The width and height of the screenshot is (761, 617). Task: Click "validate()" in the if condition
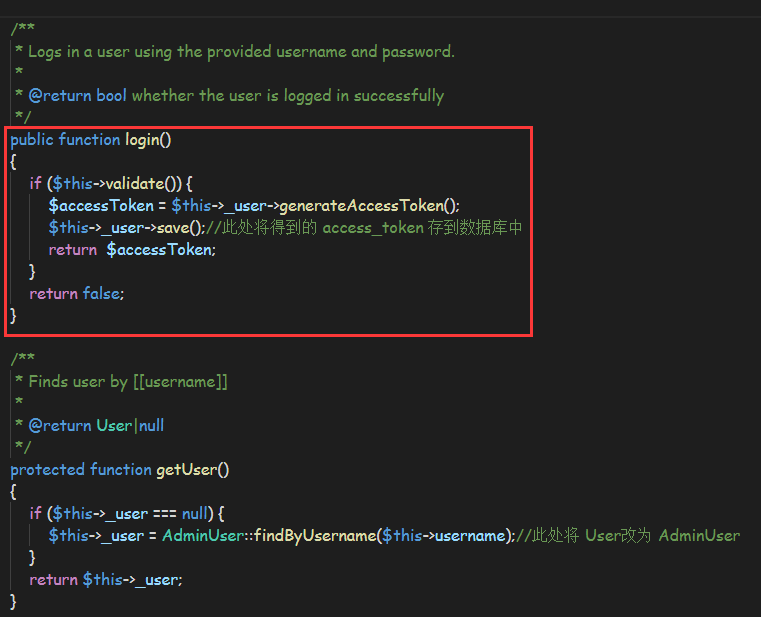pos(142,183)
